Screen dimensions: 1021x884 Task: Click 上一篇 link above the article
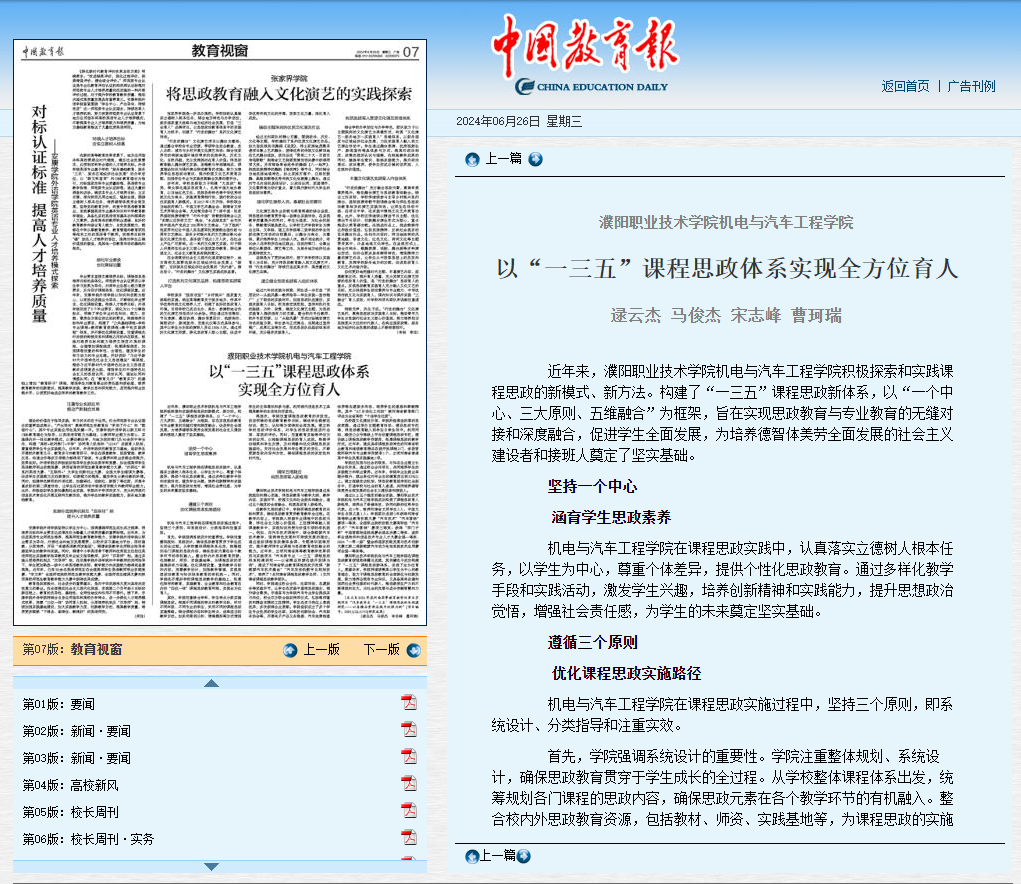[x=503, y=159]
